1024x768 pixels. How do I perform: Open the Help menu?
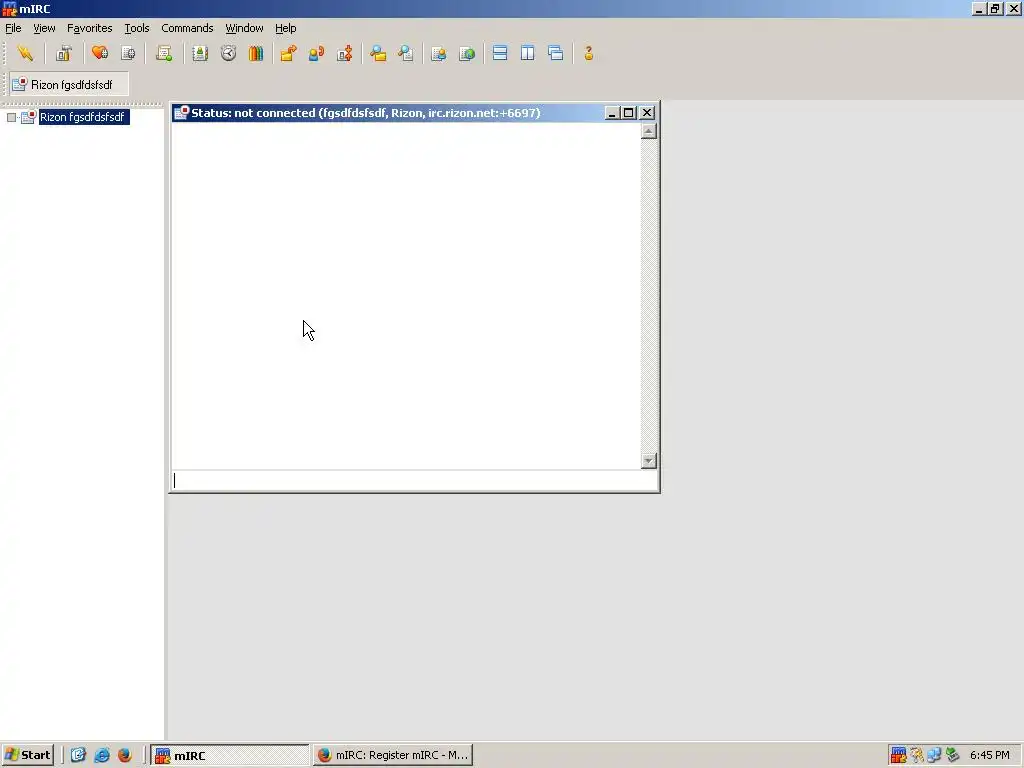285,28
